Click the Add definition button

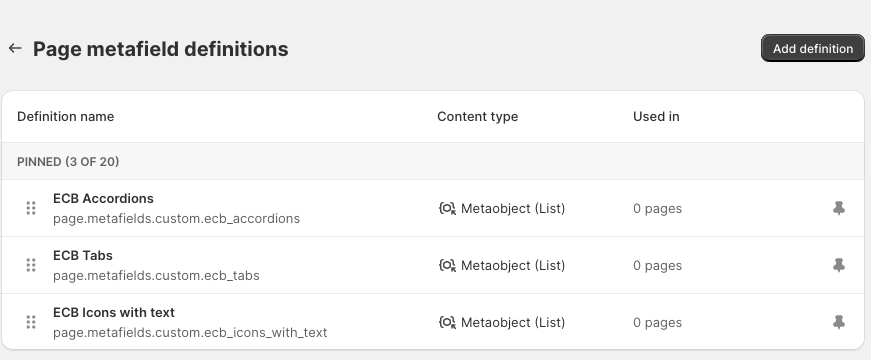coord(813,48)
